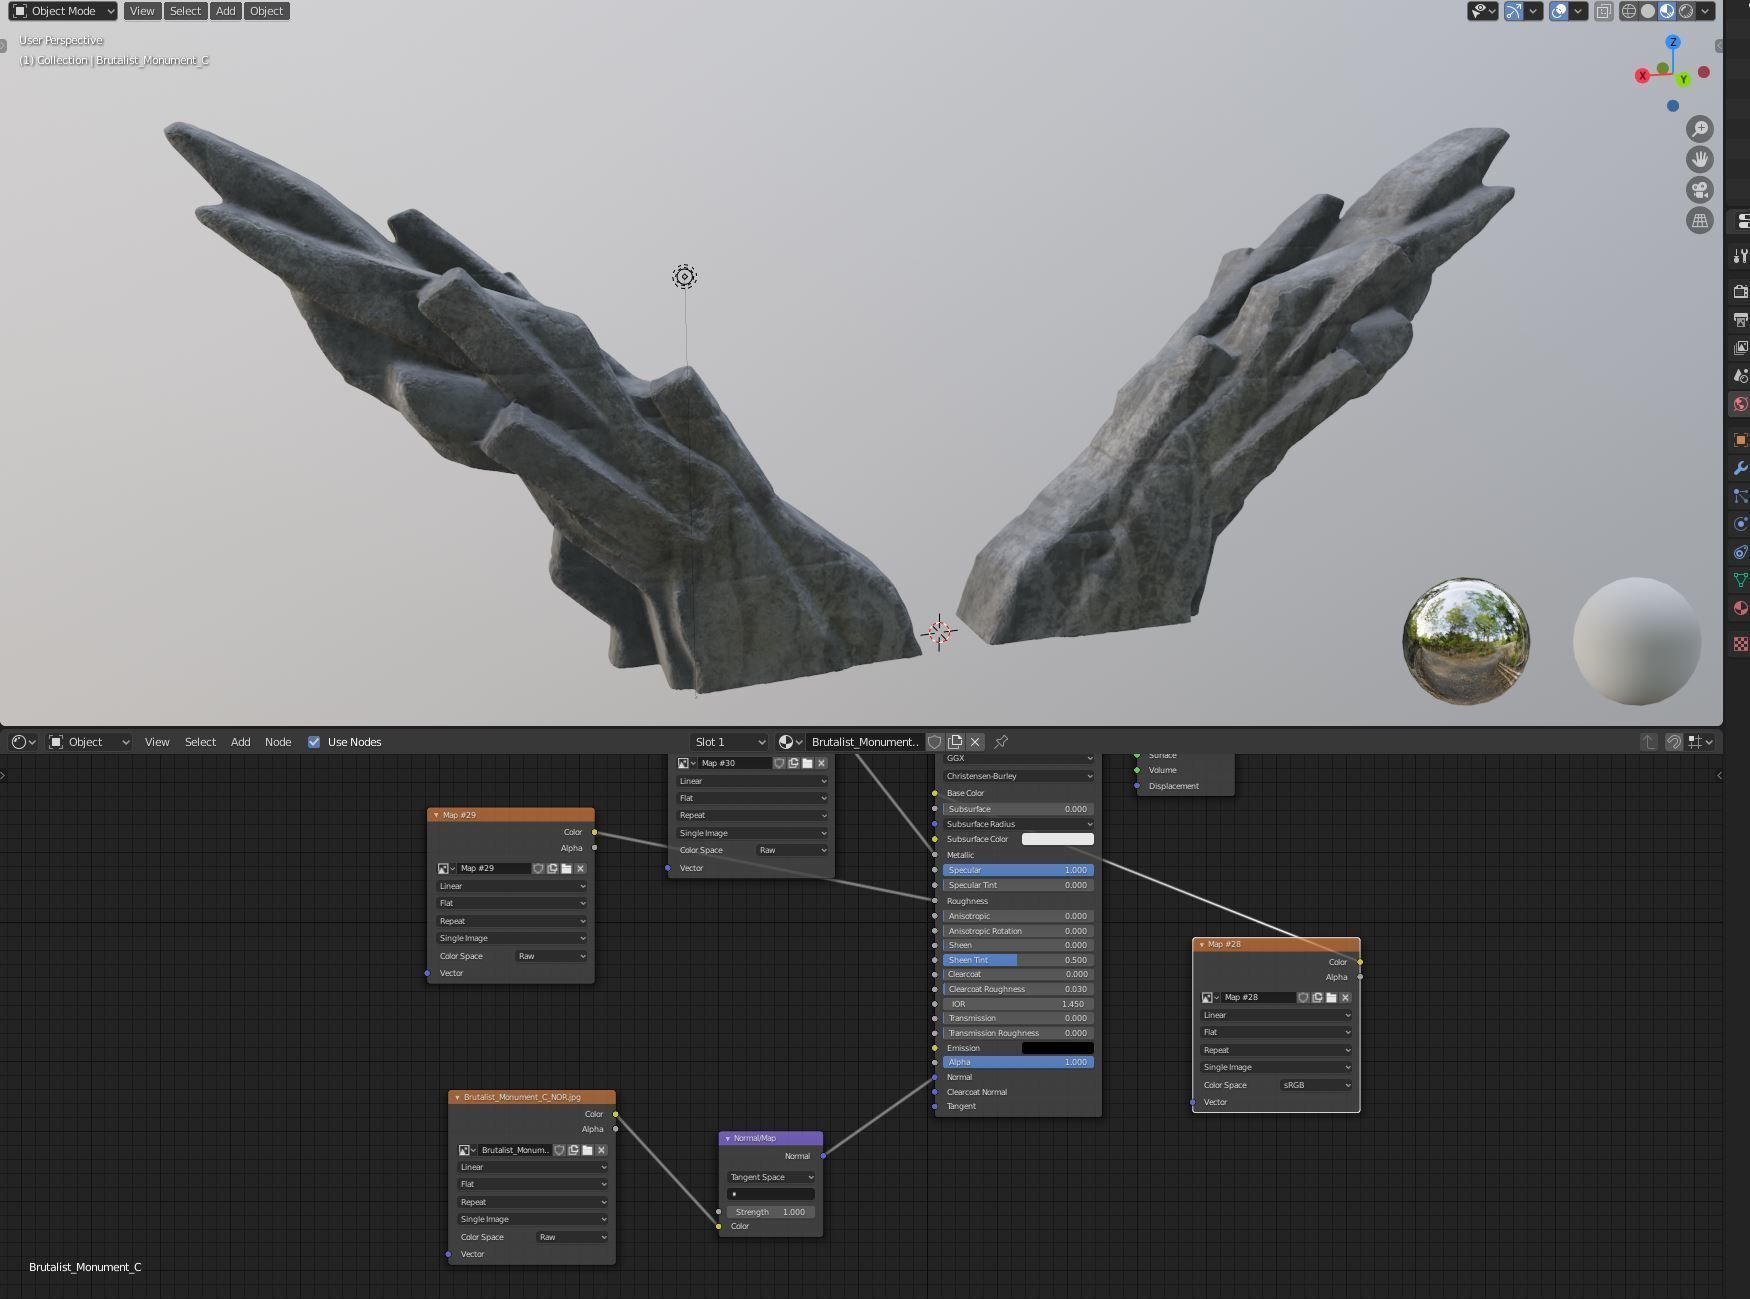Open the Slot 1 dropdown

coord(729,742)
